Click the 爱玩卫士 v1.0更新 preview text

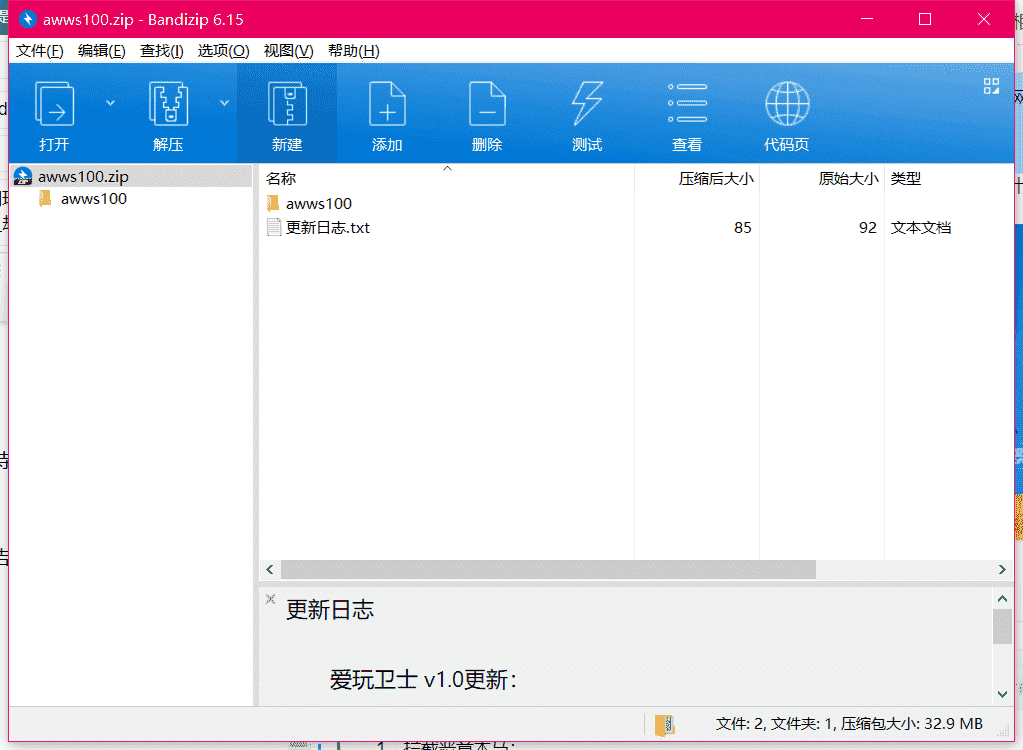pyautogui.click(x=423, y=680)
